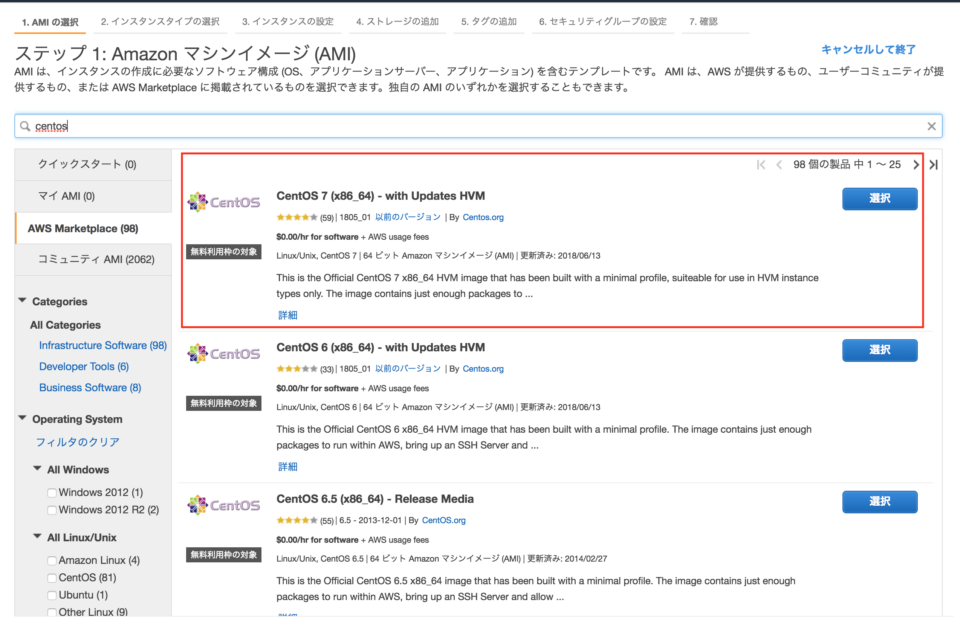This screenshot has width=960, height=637.
Task: Click the AMI search field
Action: 478,126
